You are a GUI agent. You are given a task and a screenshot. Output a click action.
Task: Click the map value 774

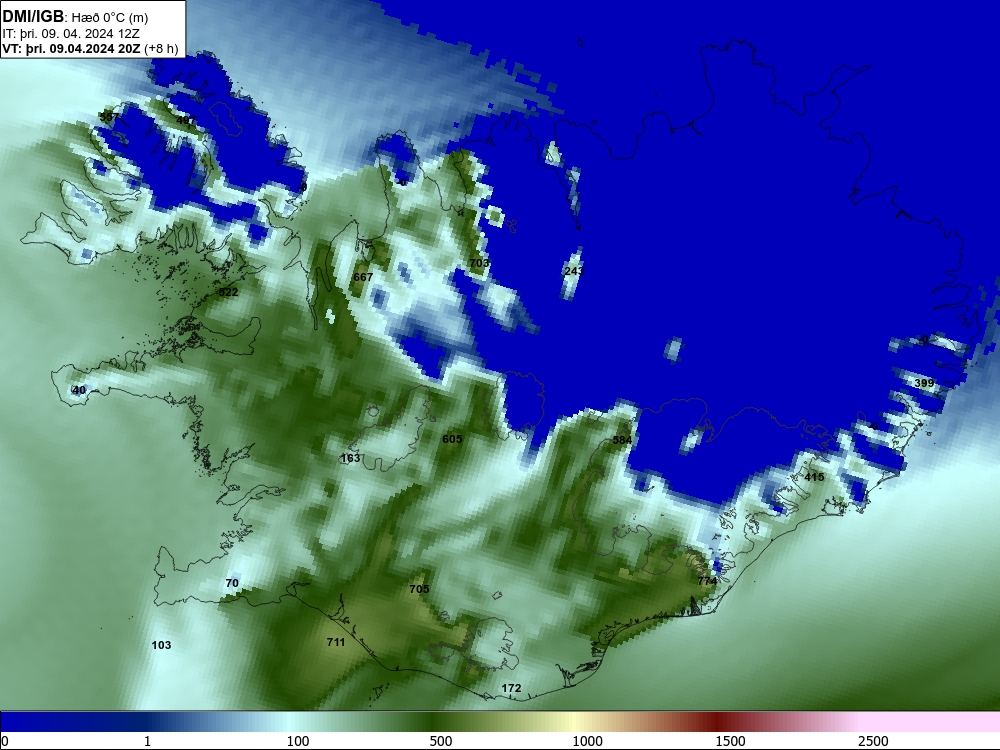(707, 581)
